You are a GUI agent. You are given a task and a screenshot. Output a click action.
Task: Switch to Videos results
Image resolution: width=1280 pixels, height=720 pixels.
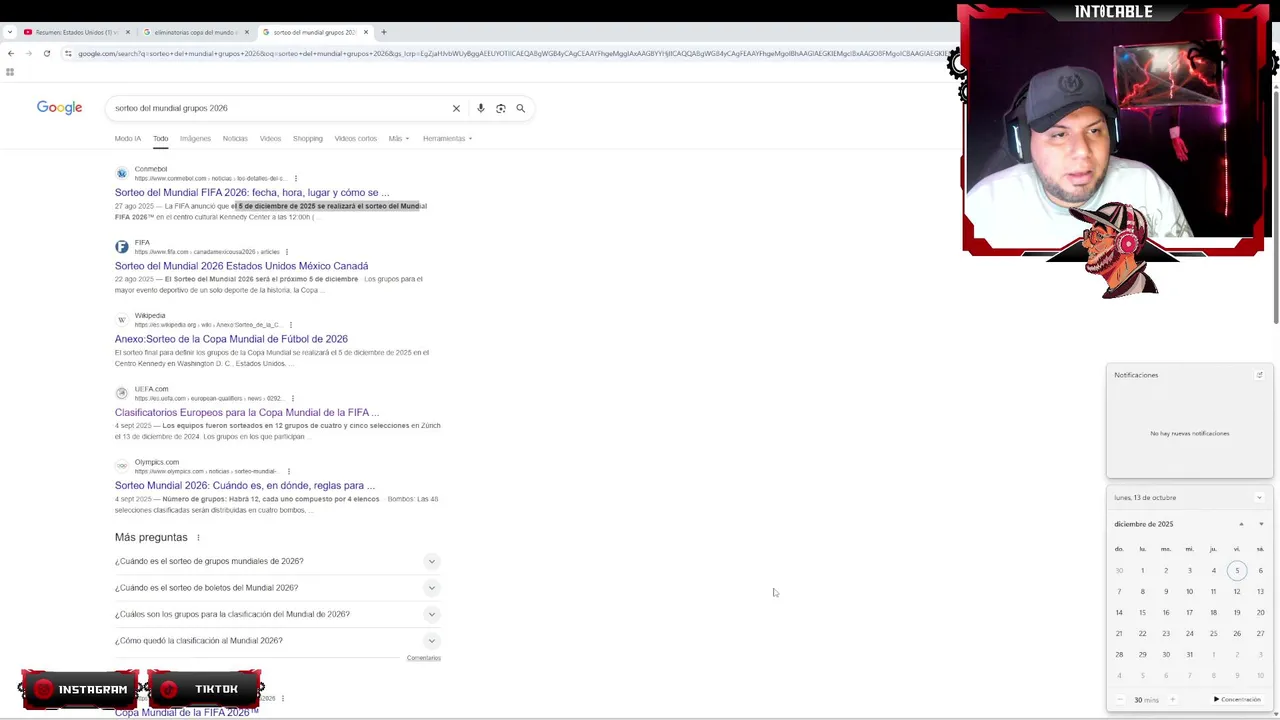[270, 138]
